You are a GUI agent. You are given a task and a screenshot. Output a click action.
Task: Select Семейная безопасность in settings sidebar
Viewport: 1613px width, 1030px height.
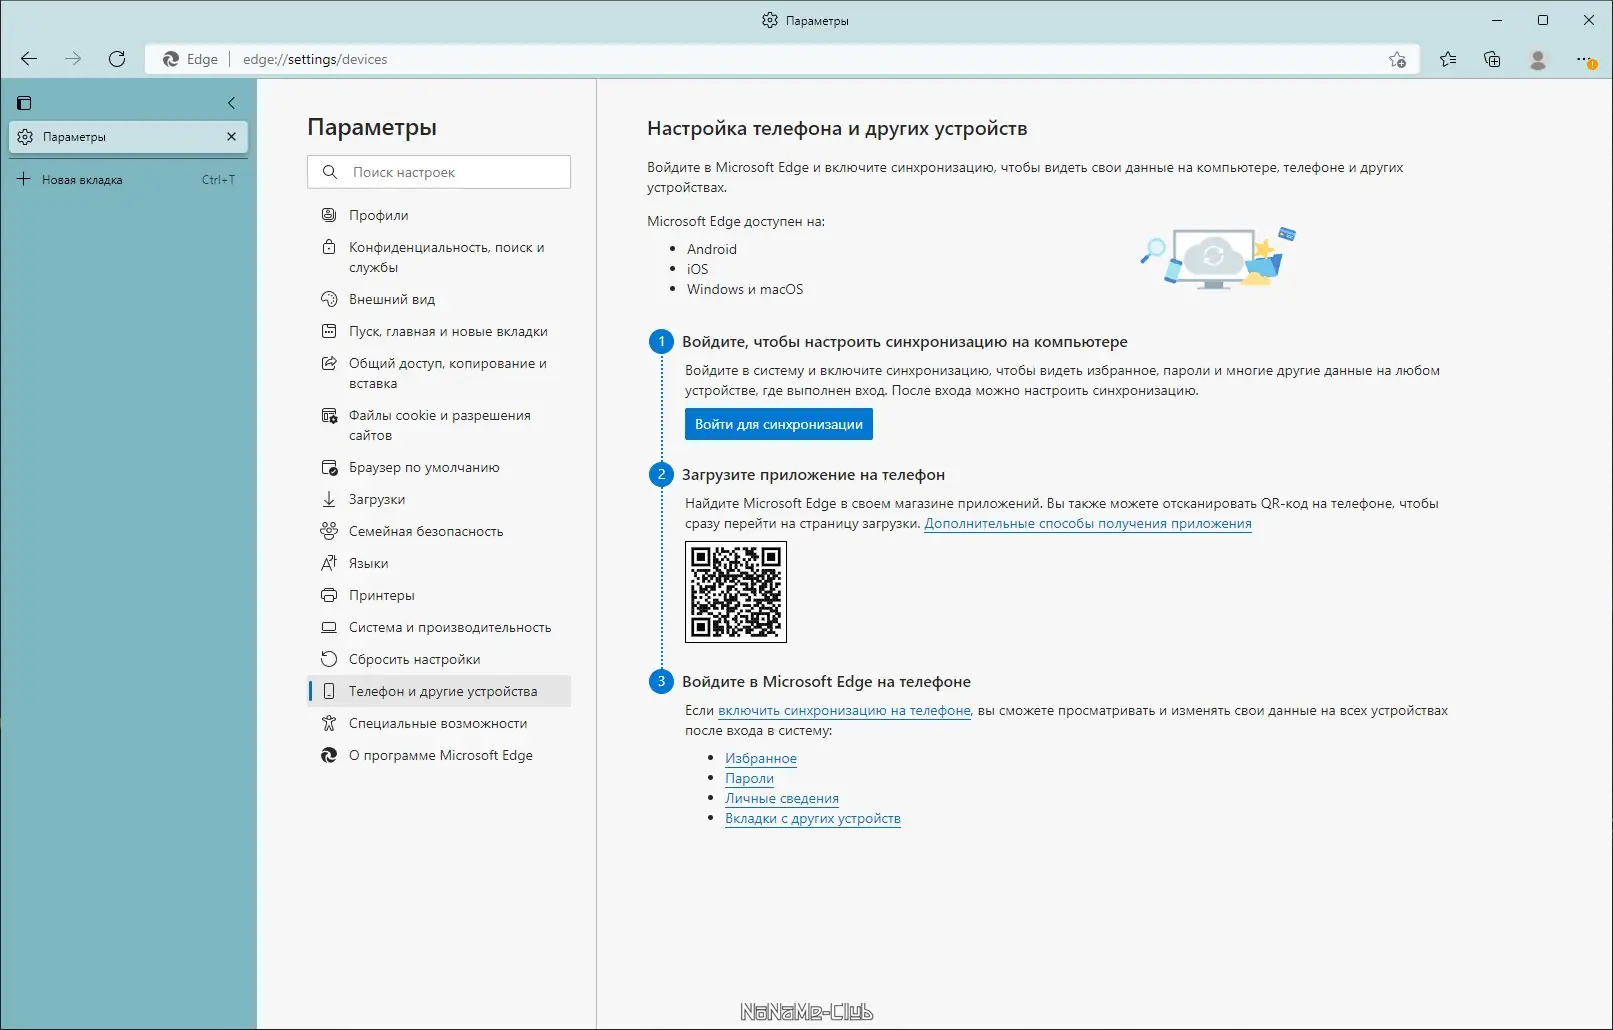coord(439,531)
